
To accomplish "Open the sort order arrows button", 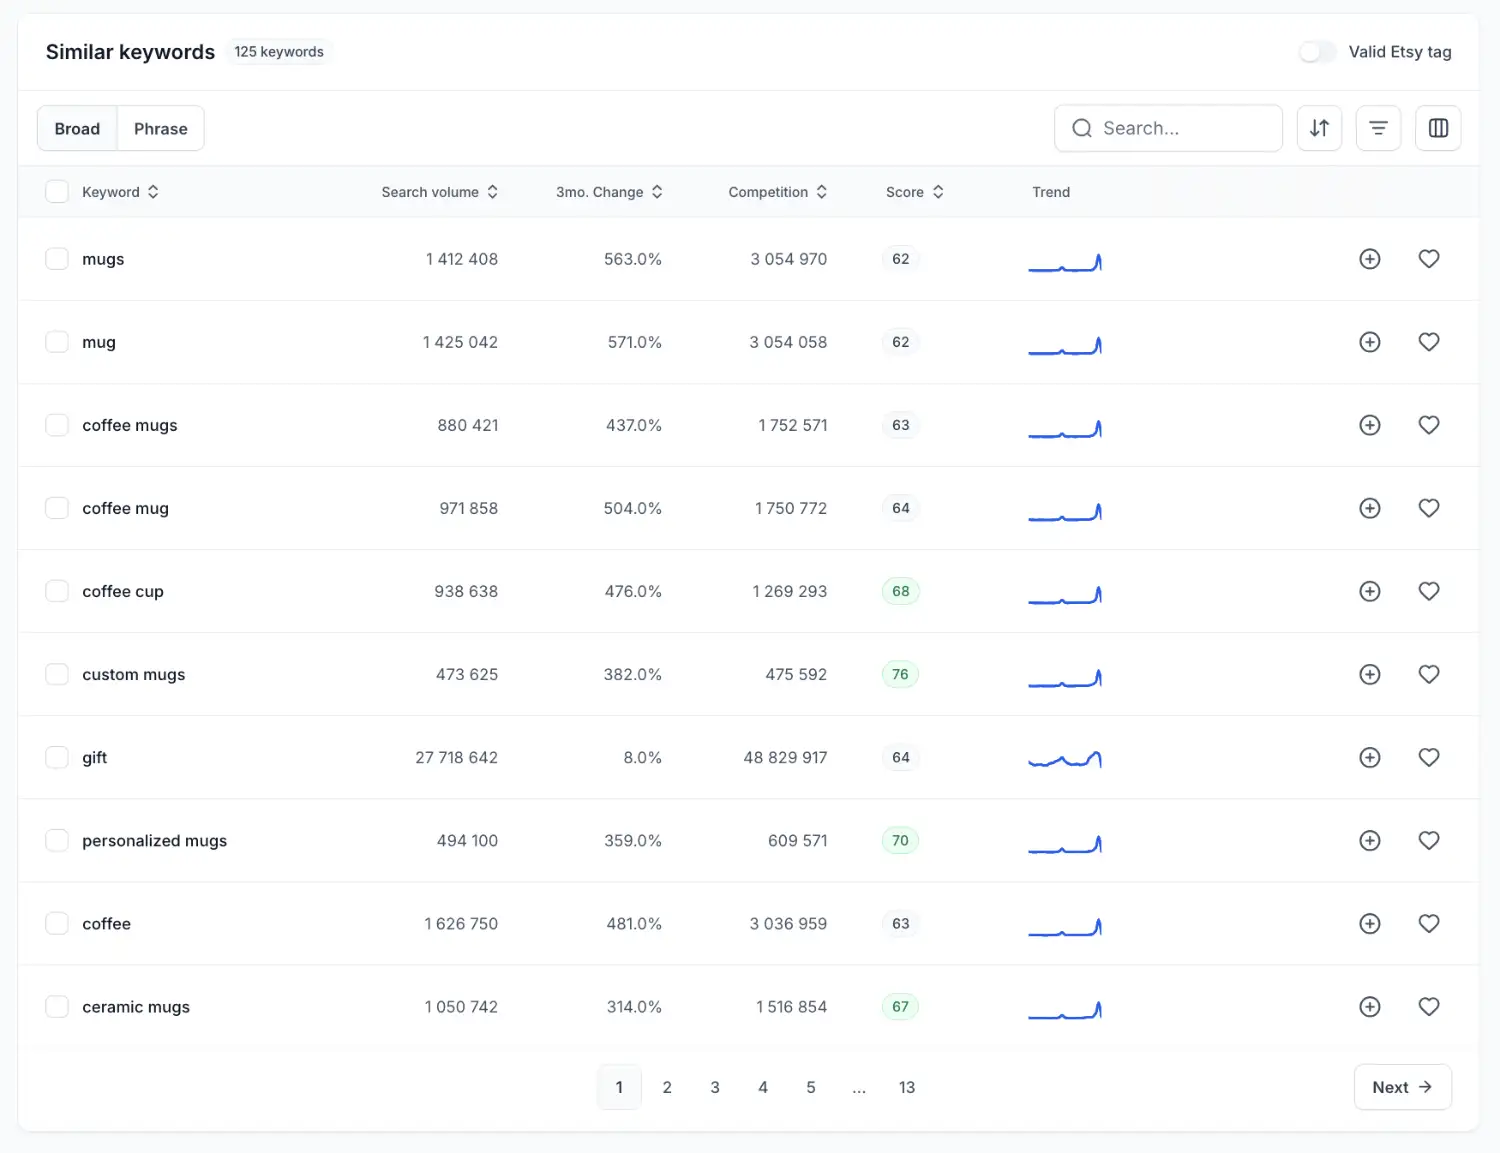I will (1319, 128).
